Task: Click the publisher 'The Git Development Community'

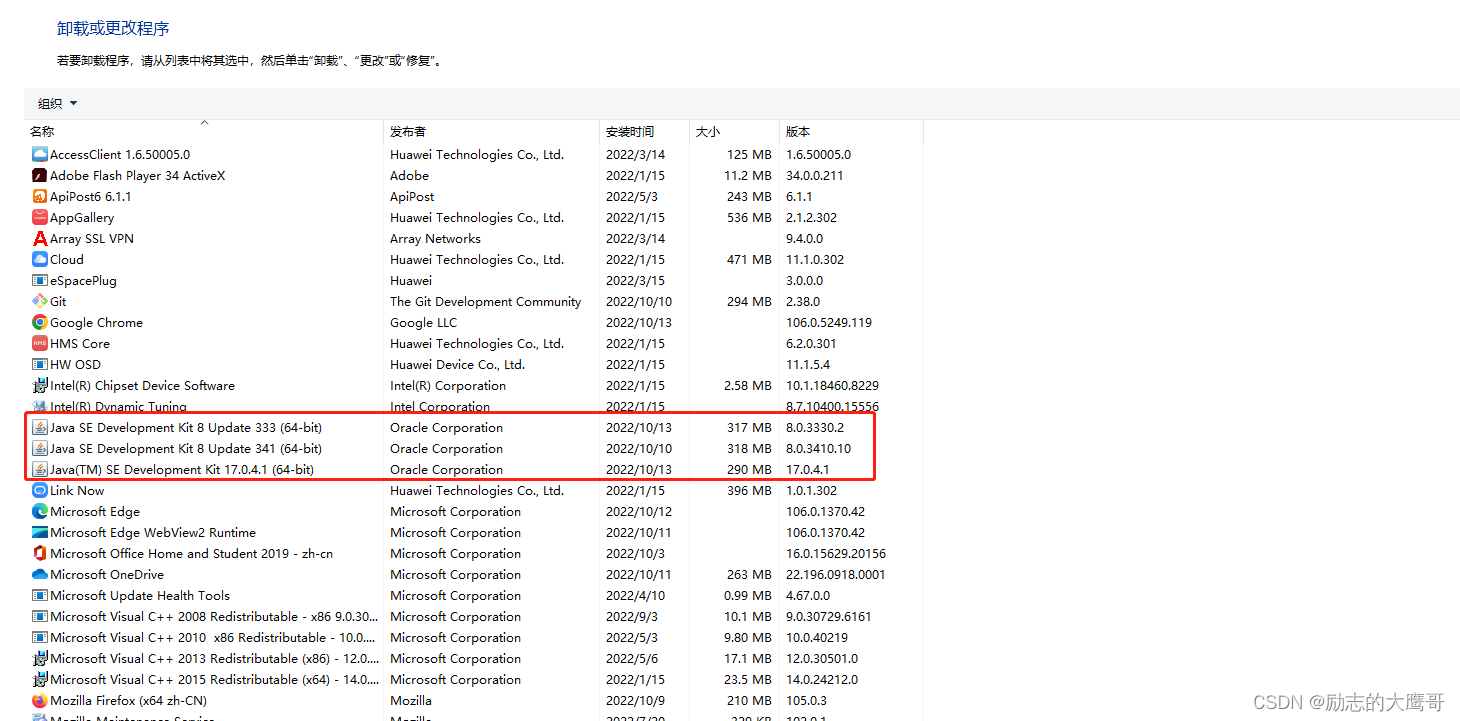Action: pos(485,301)
